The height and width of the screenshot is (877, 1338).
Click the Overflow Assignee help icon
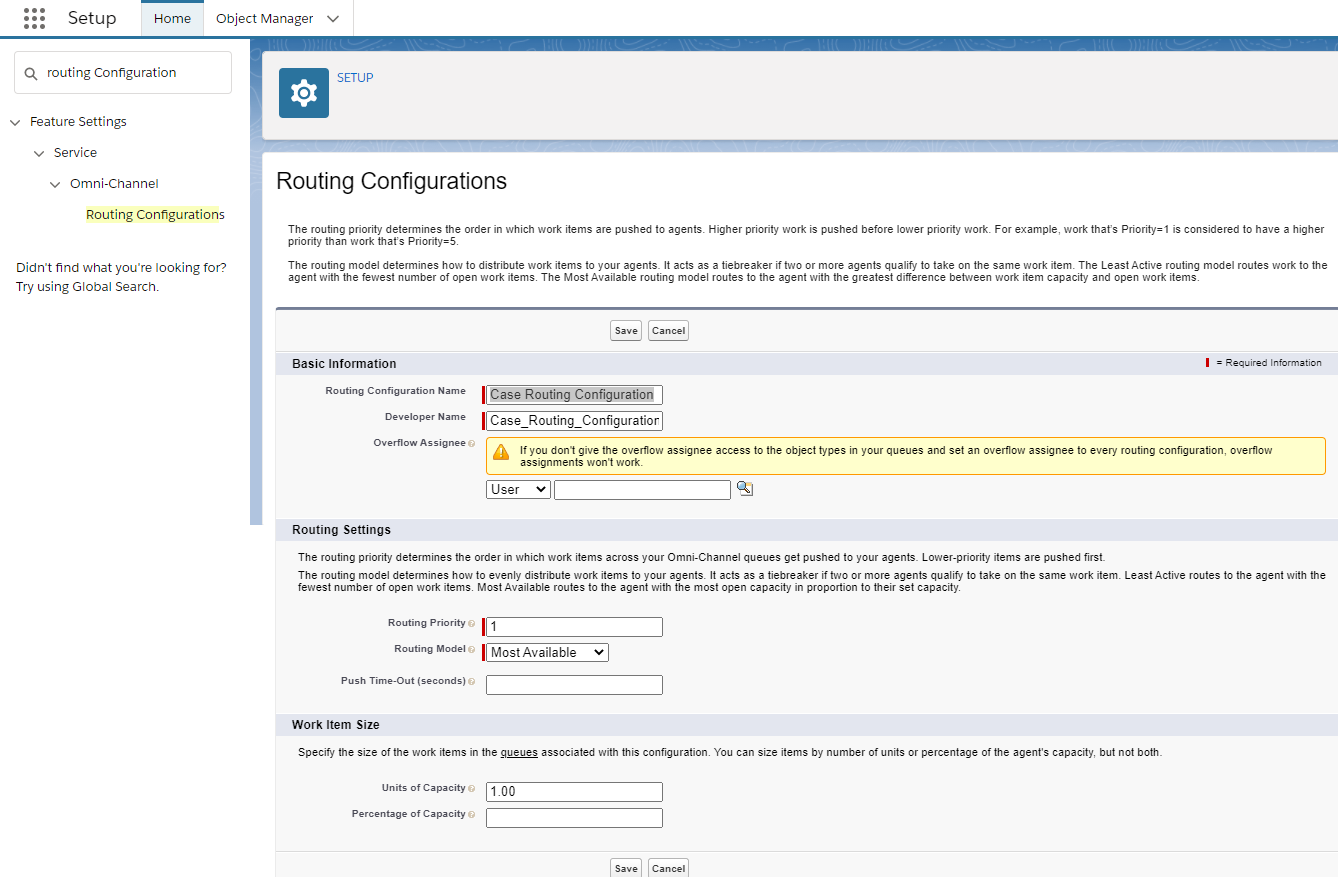pos(473,443)
